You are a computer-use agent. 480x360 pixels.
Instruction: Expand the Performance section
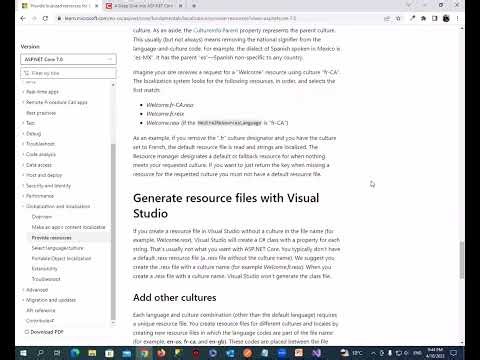40,196
